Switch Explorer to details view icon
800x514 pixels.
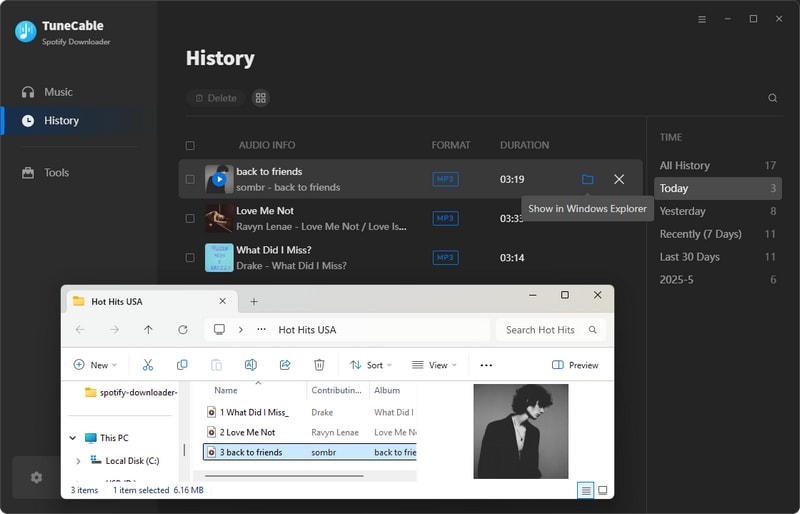pyautogui.click(x=586, y=491)
